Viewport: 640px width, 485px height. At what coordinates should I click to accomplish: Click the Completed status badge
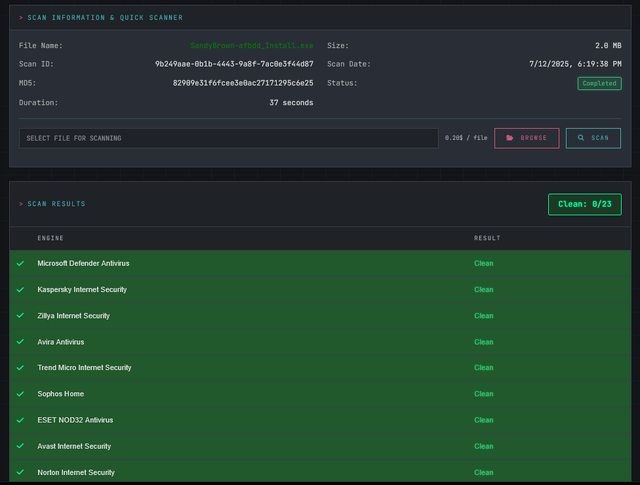[599, 83]
